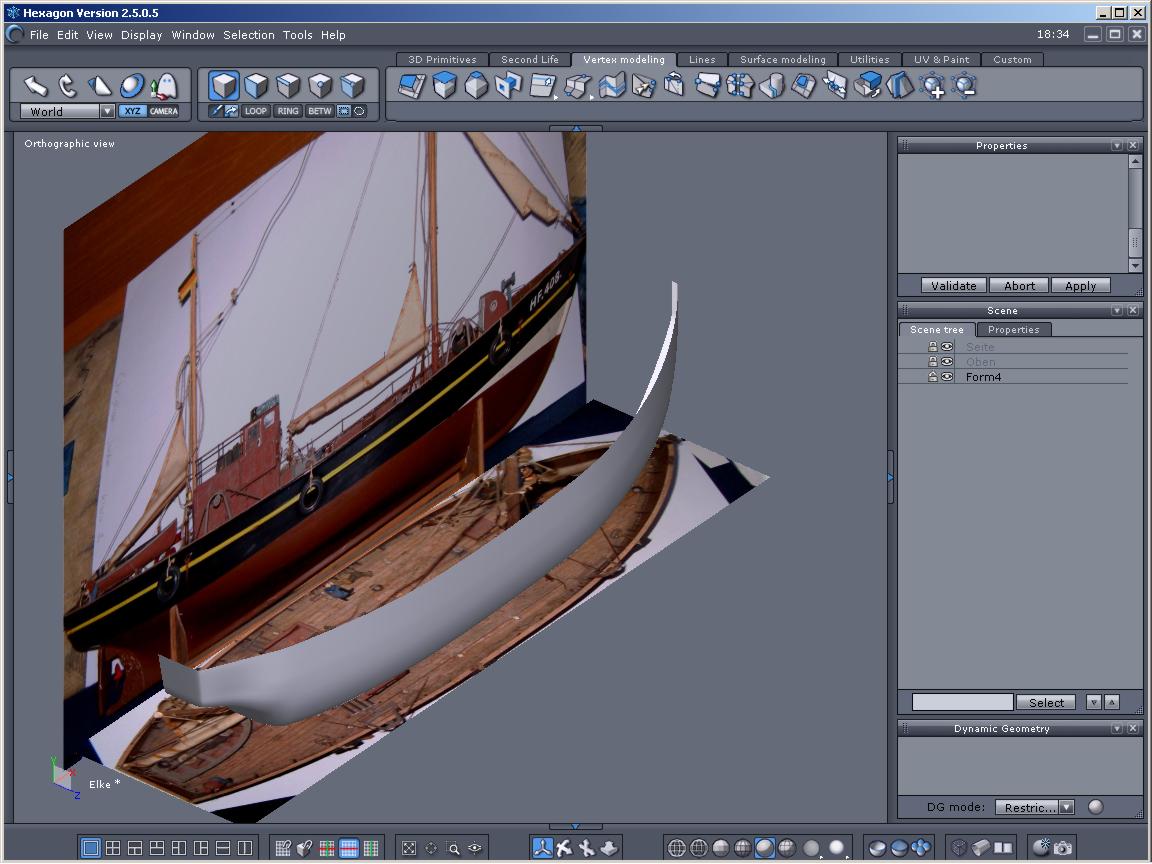
Task: Switch to four-view viewport layout
Action: (112, 848)
